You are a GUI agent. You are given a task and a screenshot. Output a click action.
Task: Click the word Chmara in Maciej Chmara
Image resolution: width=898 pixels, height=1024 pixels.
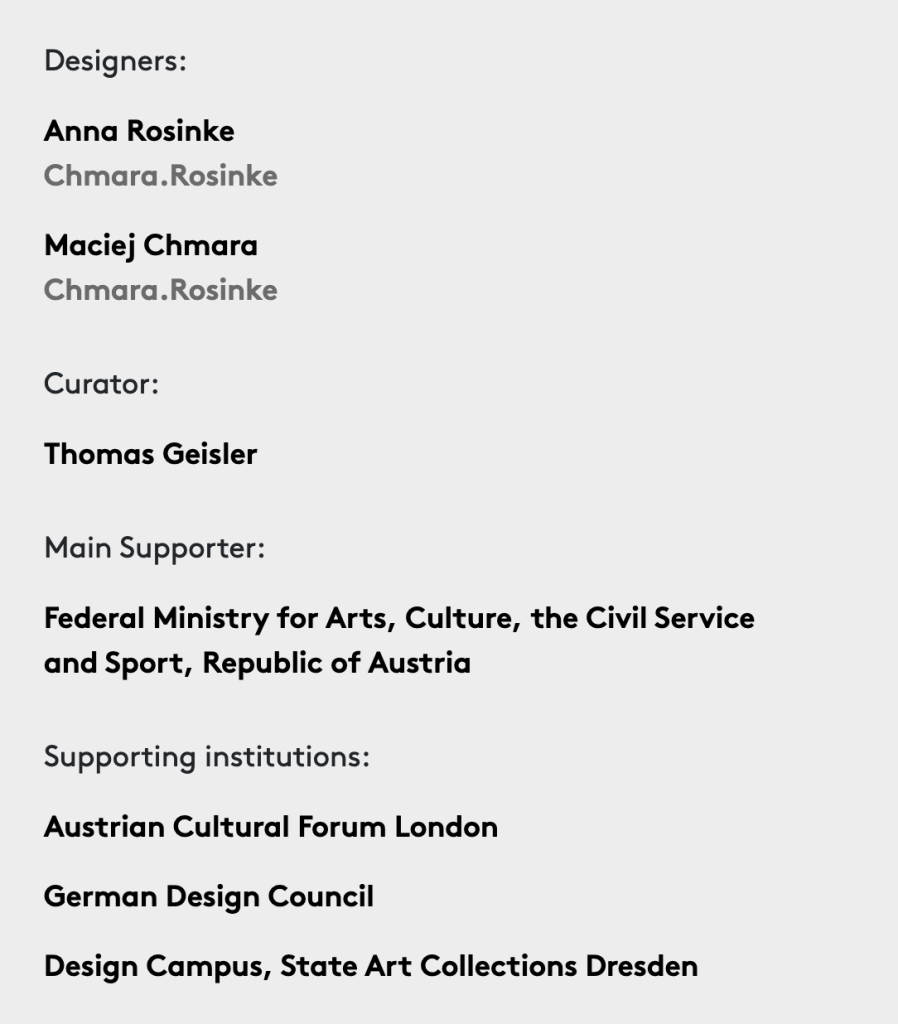pos(200,246)
